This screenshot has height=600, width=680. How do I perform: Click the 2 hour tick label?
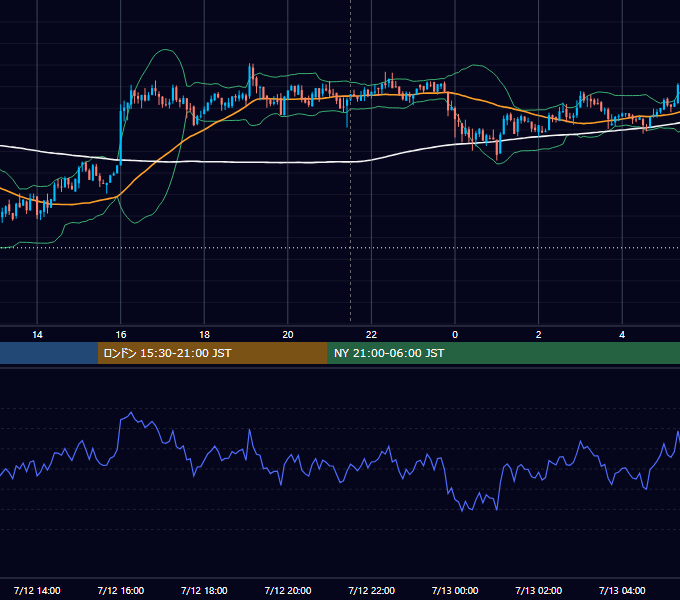tap(539, 335)
